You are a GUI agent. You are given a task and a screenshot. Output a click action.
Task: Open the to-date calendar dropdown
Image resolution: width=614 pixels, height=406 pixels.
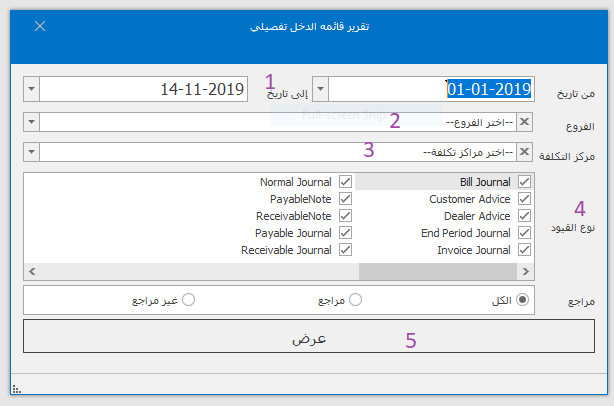click(31, 89)
